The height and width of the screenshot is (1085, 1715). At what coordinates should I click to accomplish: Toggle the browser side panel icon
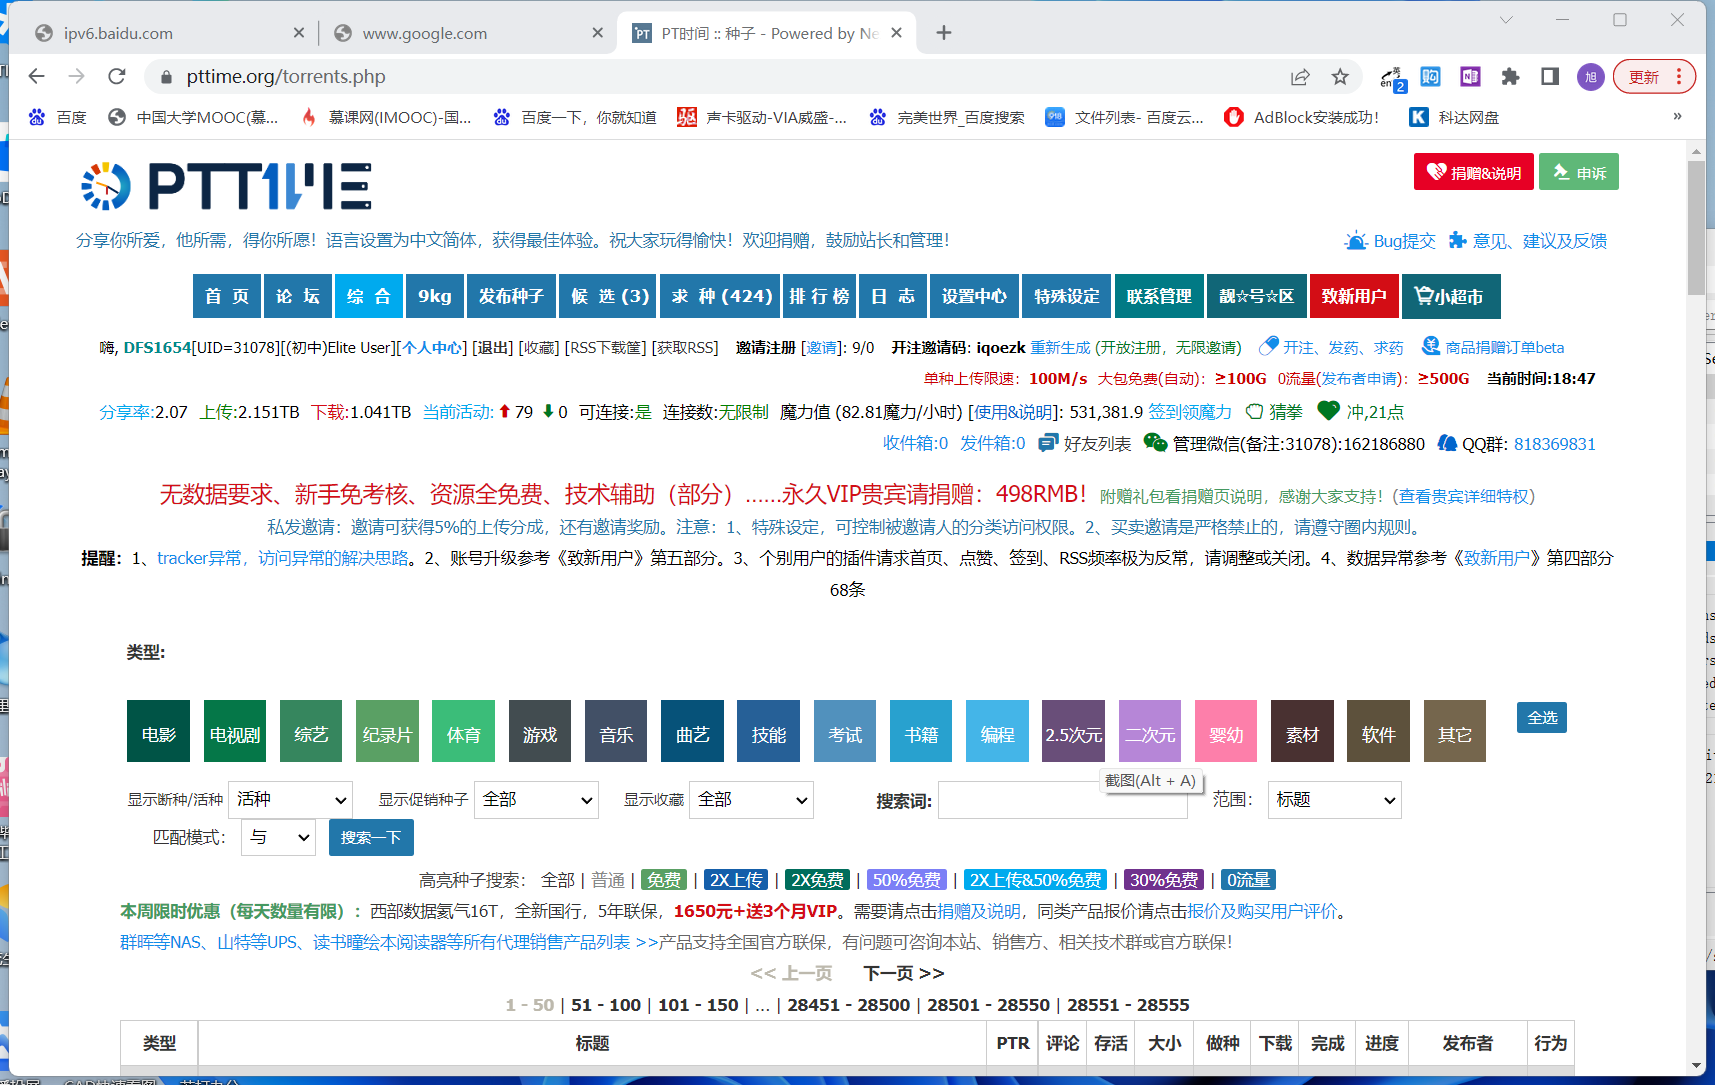1550,76
